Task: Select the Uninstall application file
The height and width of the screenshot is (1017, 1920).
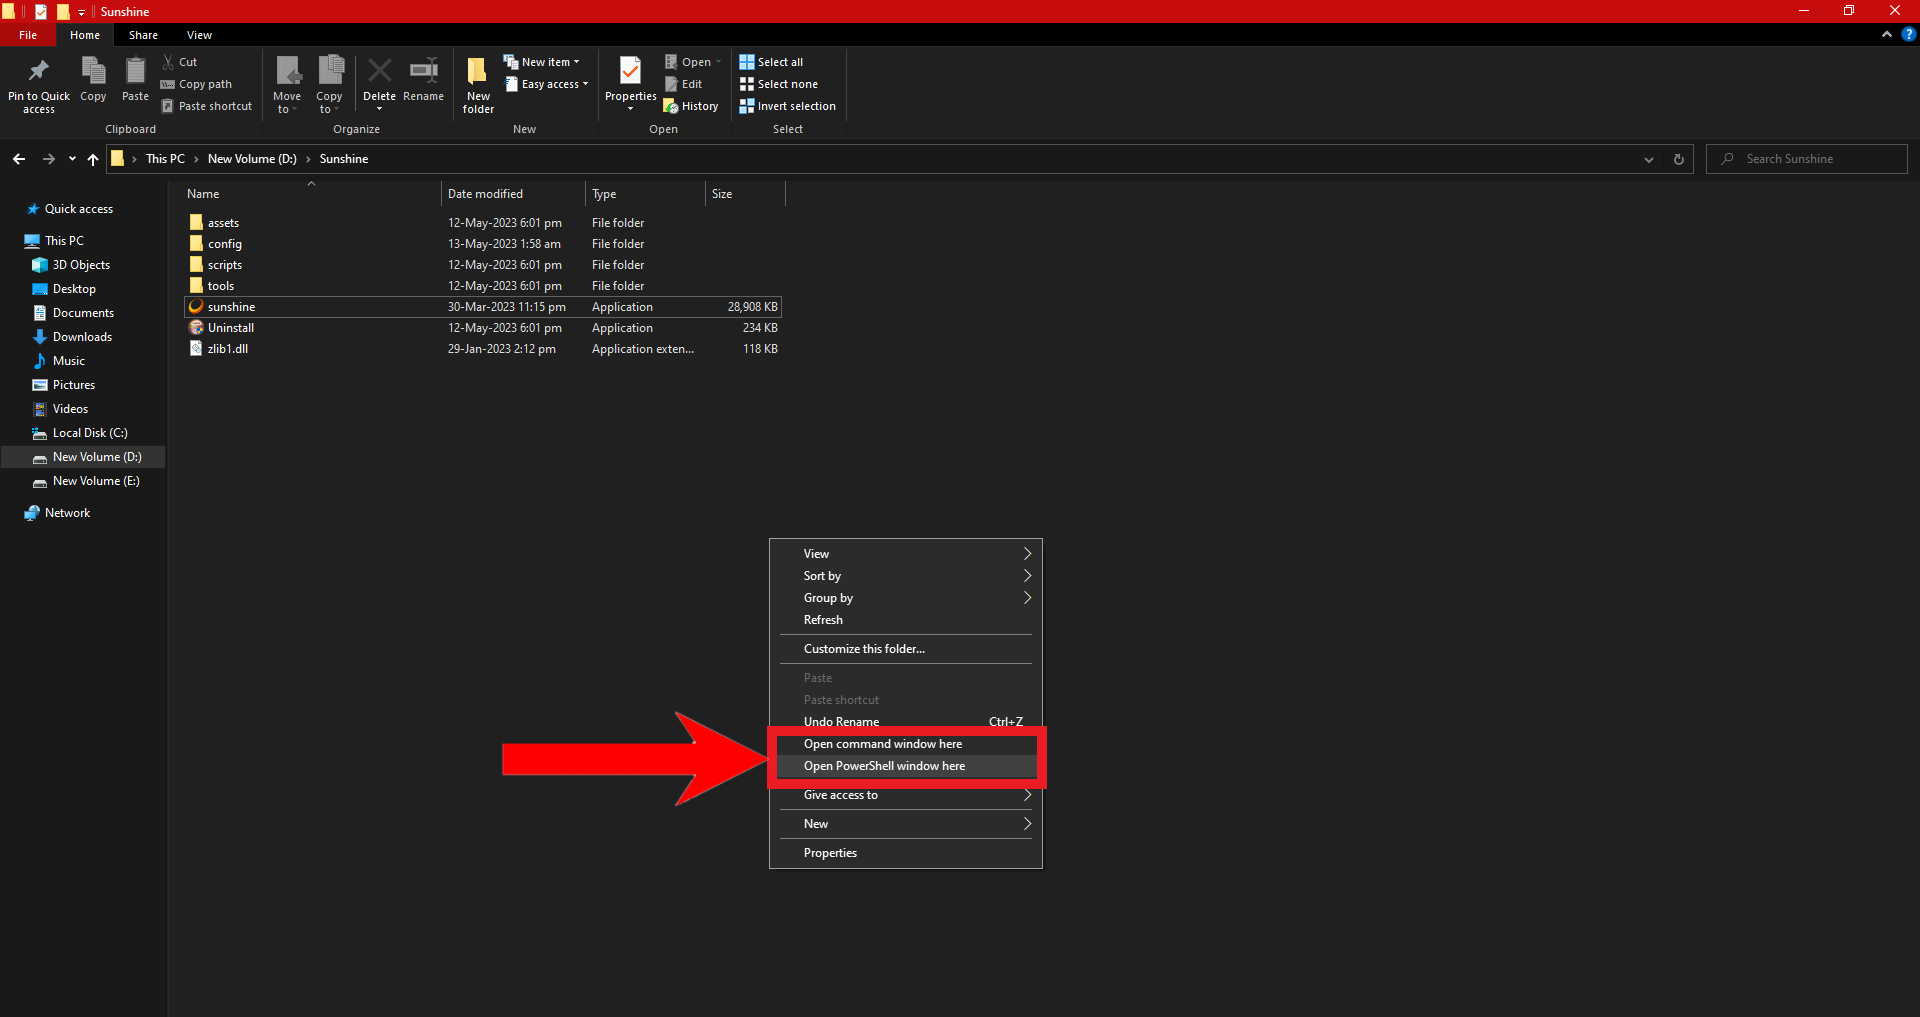Action: pos(483,328)
